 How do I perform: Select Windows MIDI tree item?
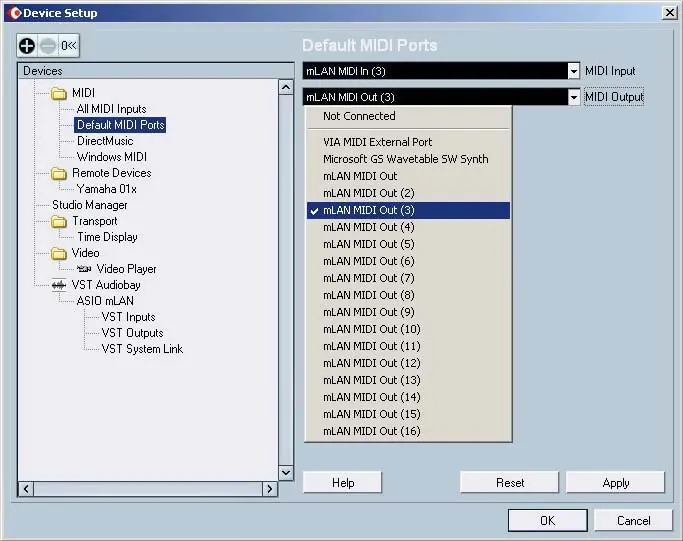pyautogui.click(x=112, y=157)
